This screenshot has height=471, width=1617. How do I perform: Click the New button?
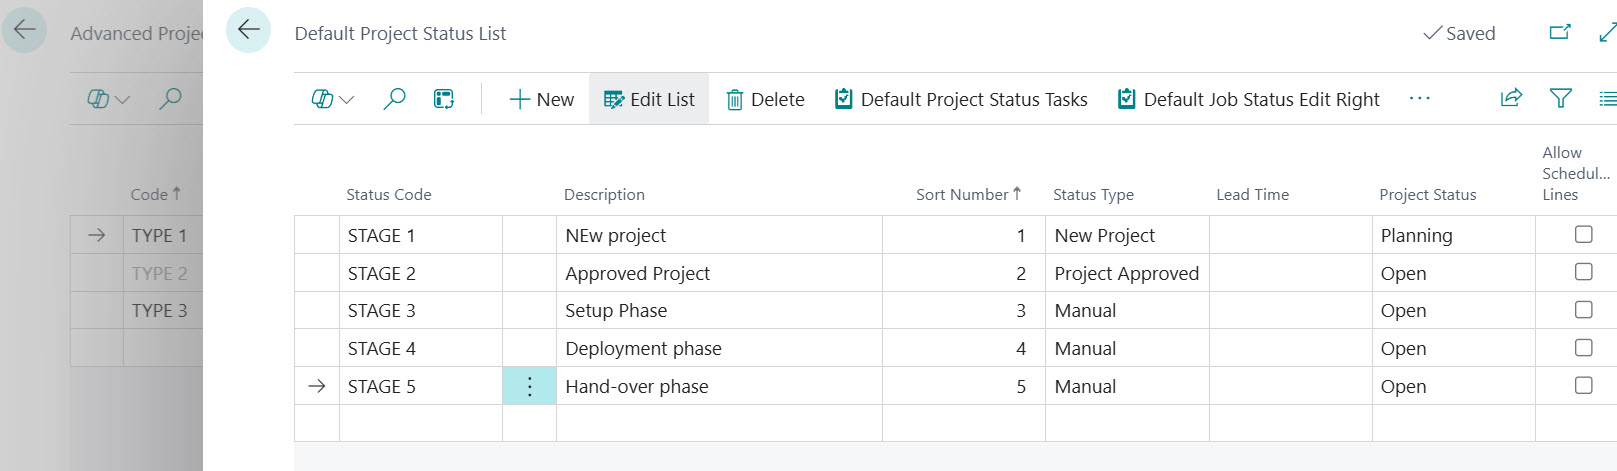541,99
